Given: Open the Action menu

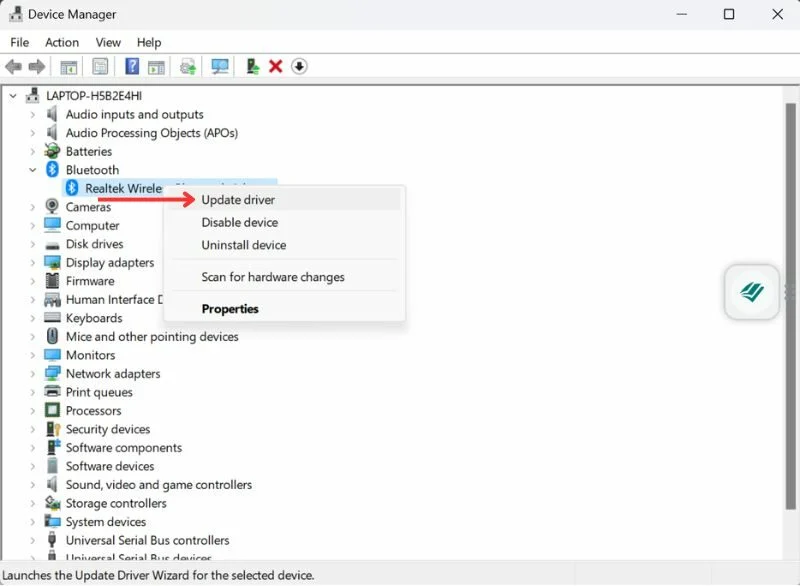Looking at the screenshot, I should point(62,42).
